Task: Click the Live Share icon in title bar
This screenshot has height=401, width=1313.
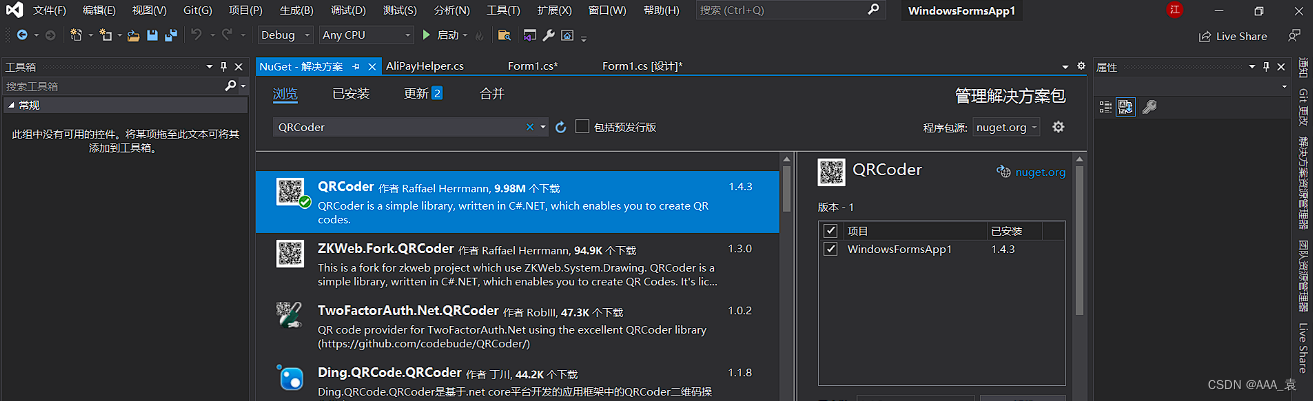Action: 1206,36
